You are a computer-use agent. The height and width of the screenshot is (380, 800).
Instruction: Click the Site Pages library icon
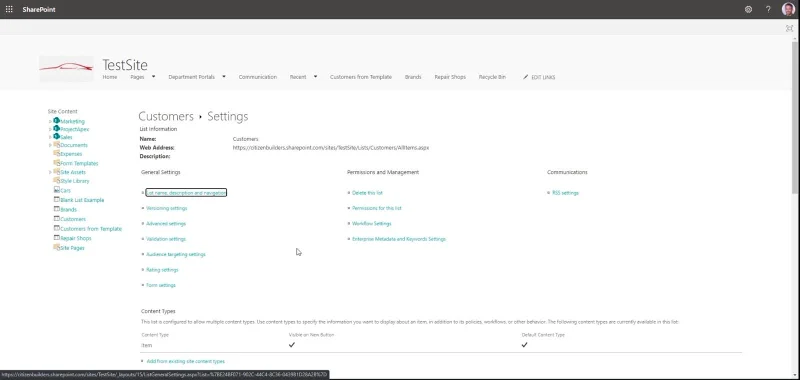click(57, 247)
